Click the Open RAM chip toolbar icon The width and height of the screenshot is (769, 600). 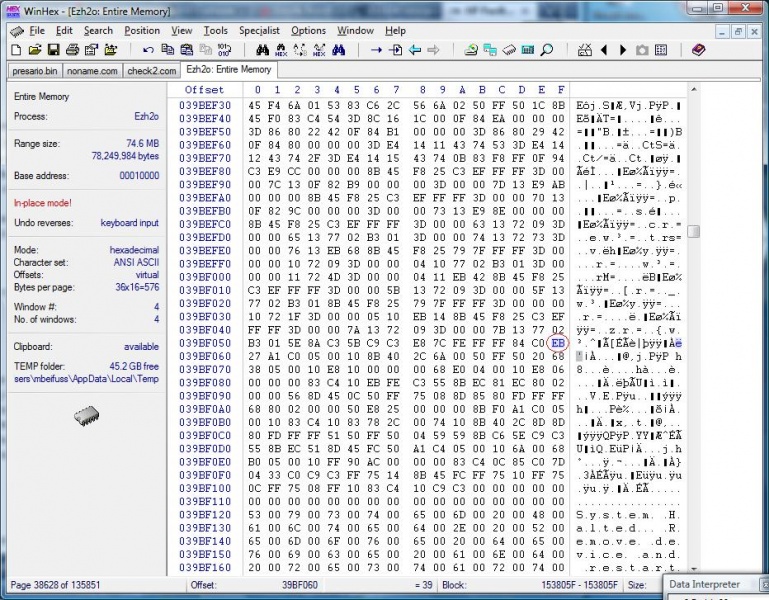tap(509, 50)
